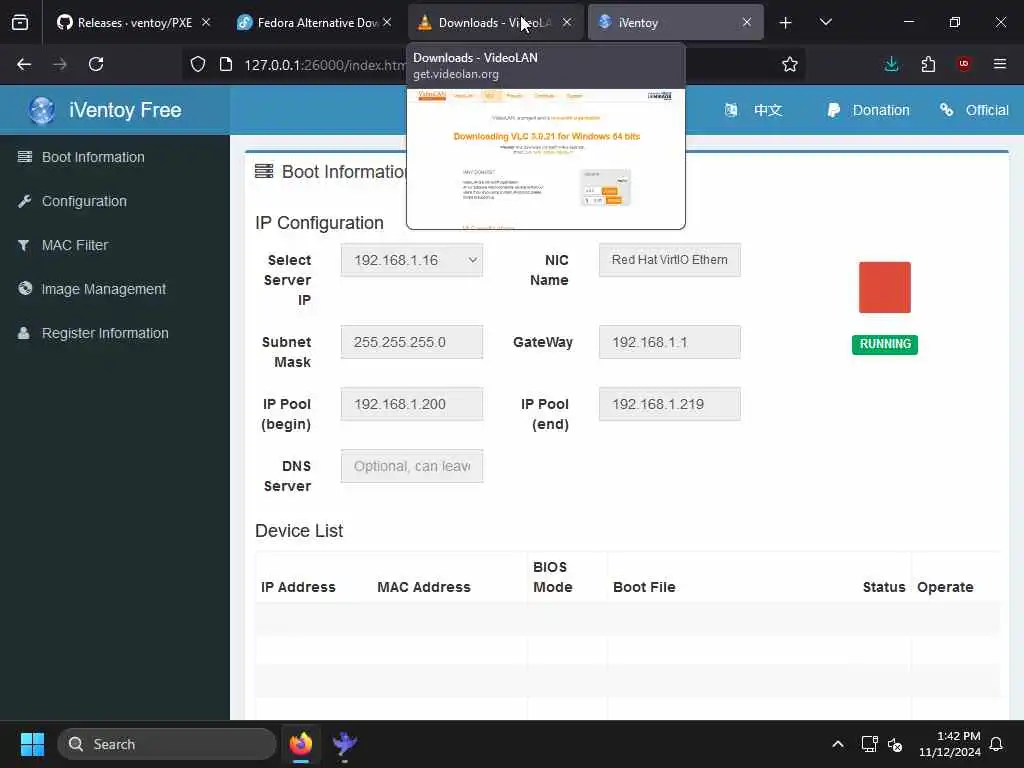1024x768 pixels.
Task: Switch language to 中文
Action: (x=754, y=110)
